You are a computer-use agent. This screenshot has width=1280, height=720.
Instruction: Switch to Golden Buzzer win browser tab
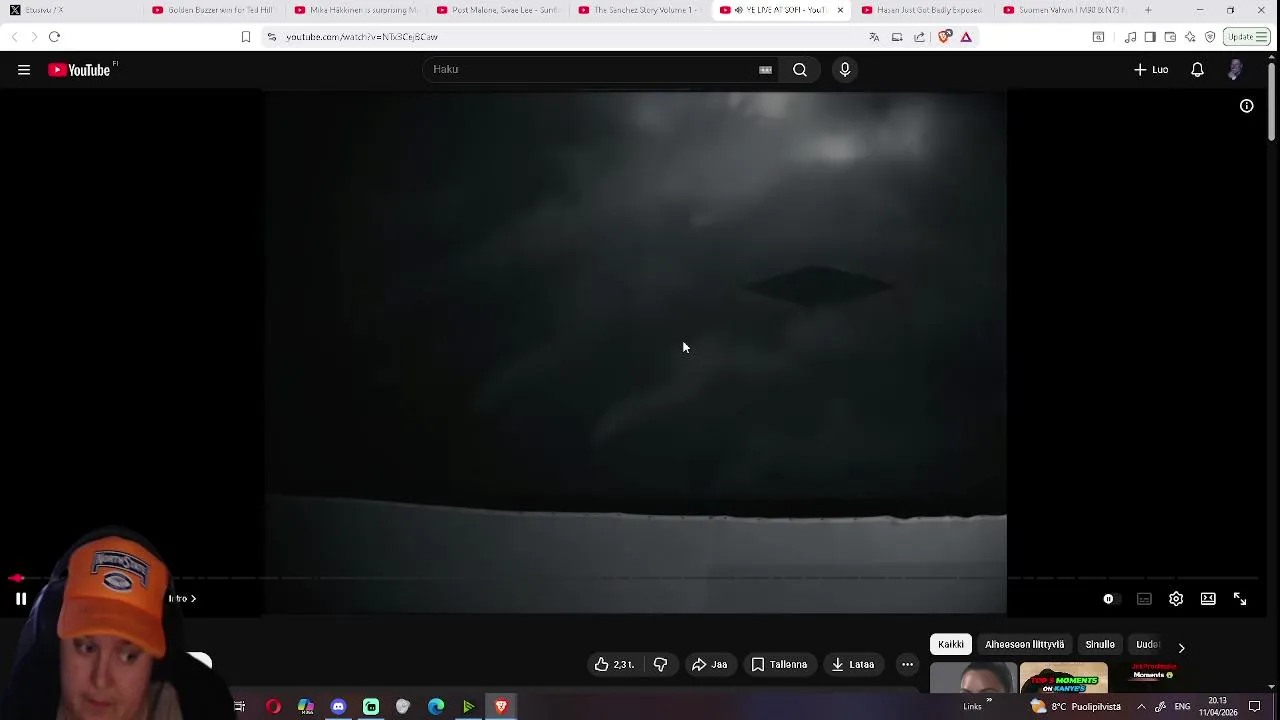click(212, 10)
